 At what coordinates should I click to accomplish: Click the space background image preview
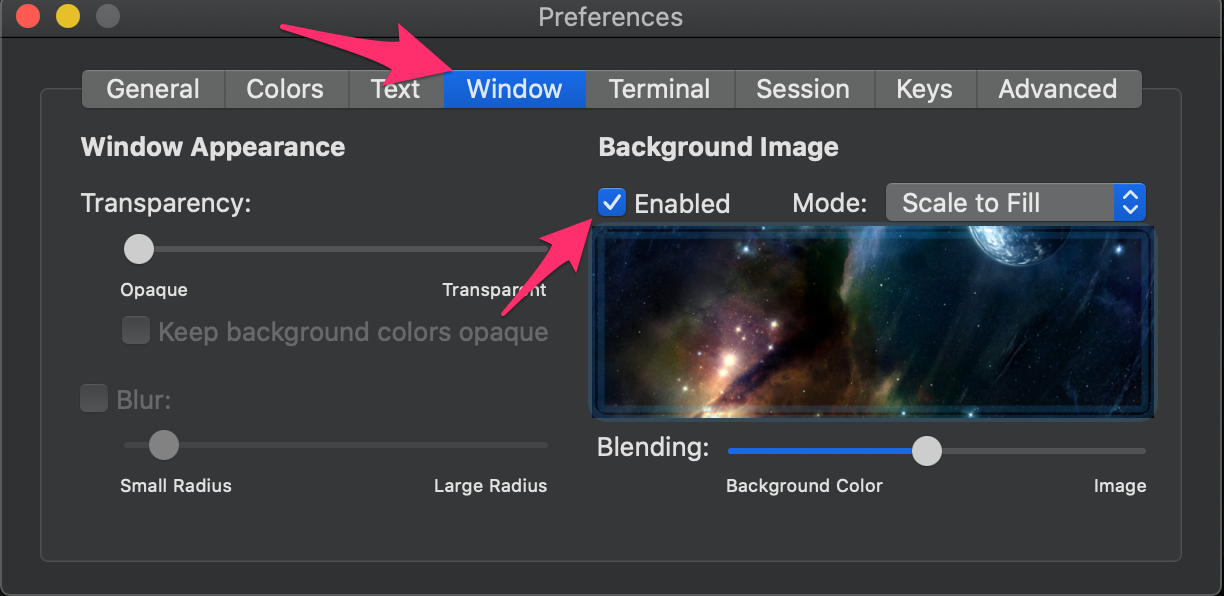click(872, 322)
